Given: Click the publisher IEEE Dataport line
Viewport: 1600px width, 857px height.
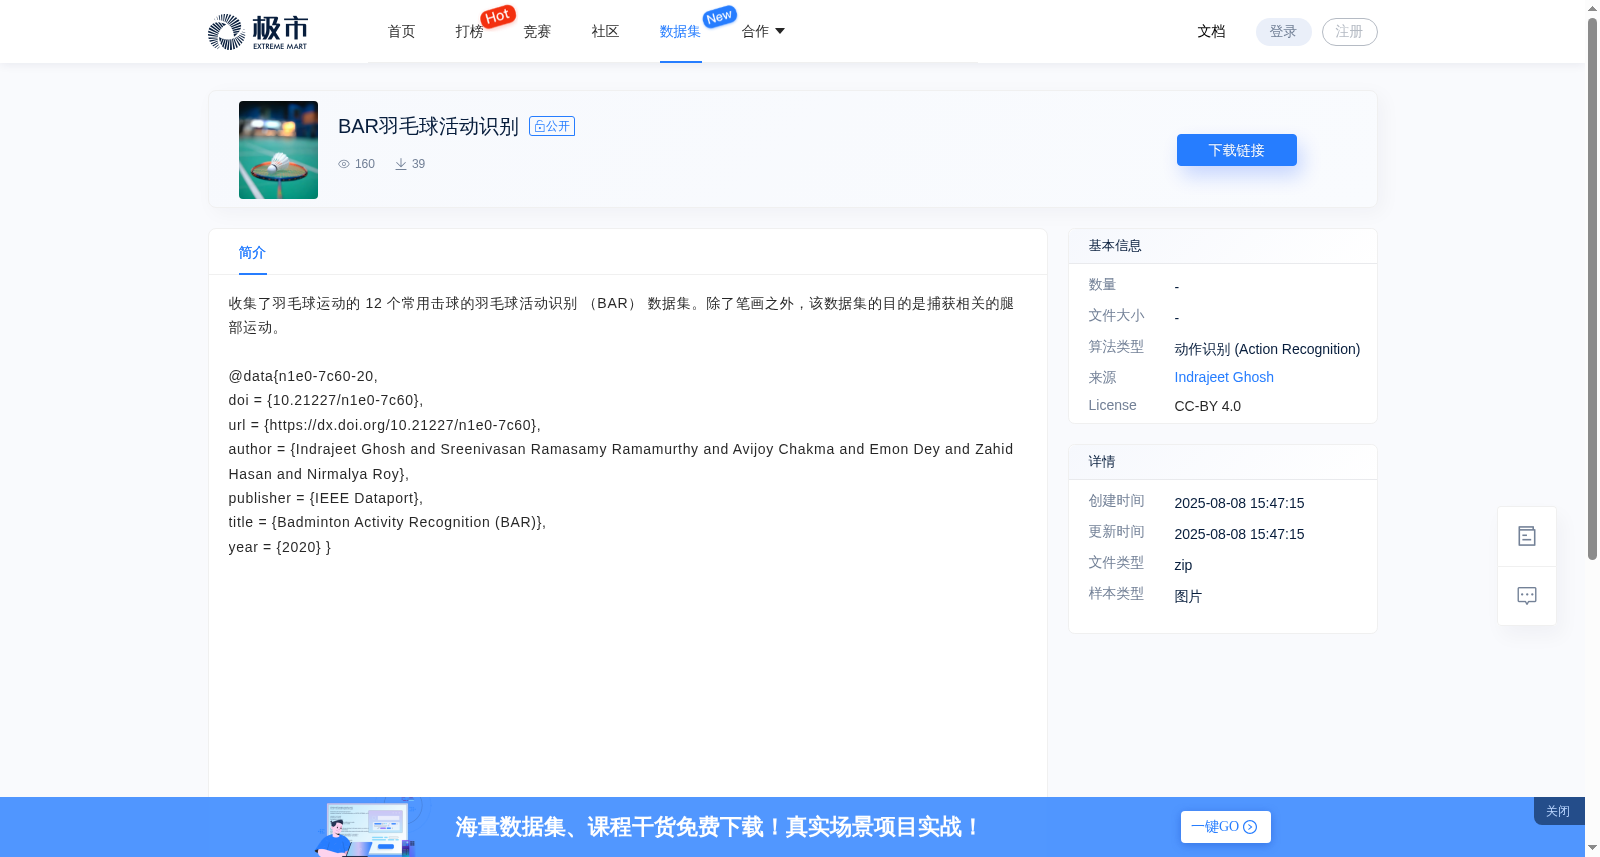Looking at the screenshot, I should pos(326,498).
